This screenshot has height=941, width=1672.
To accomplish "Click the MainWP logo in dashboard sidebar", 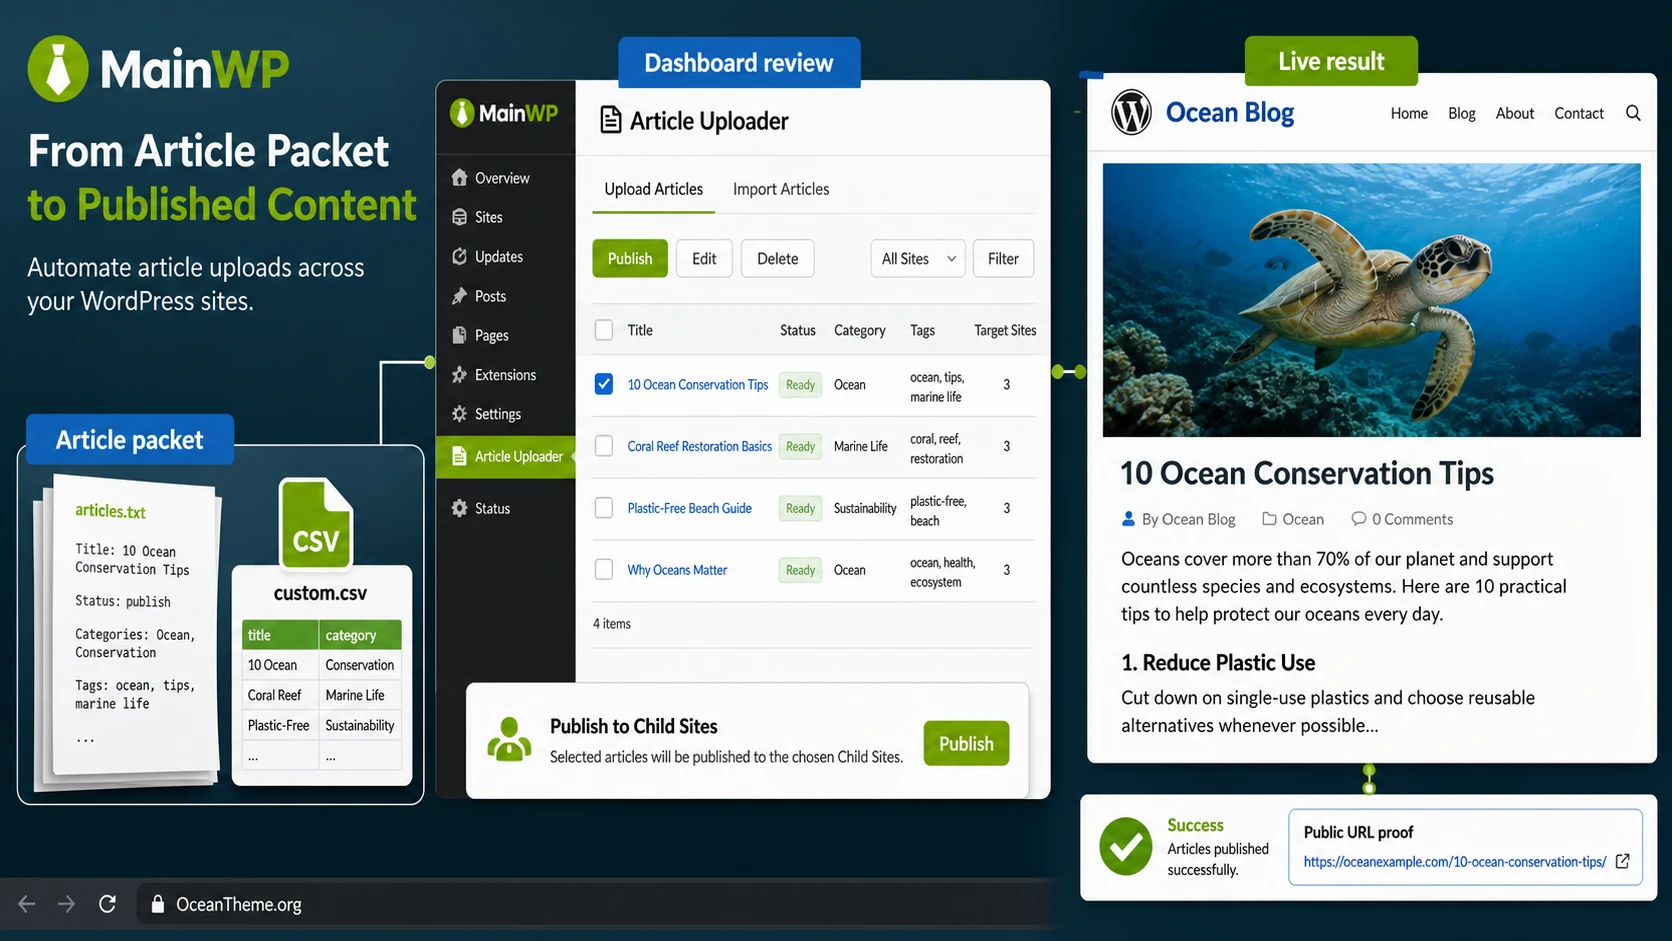I will click(x=503, y=113).
